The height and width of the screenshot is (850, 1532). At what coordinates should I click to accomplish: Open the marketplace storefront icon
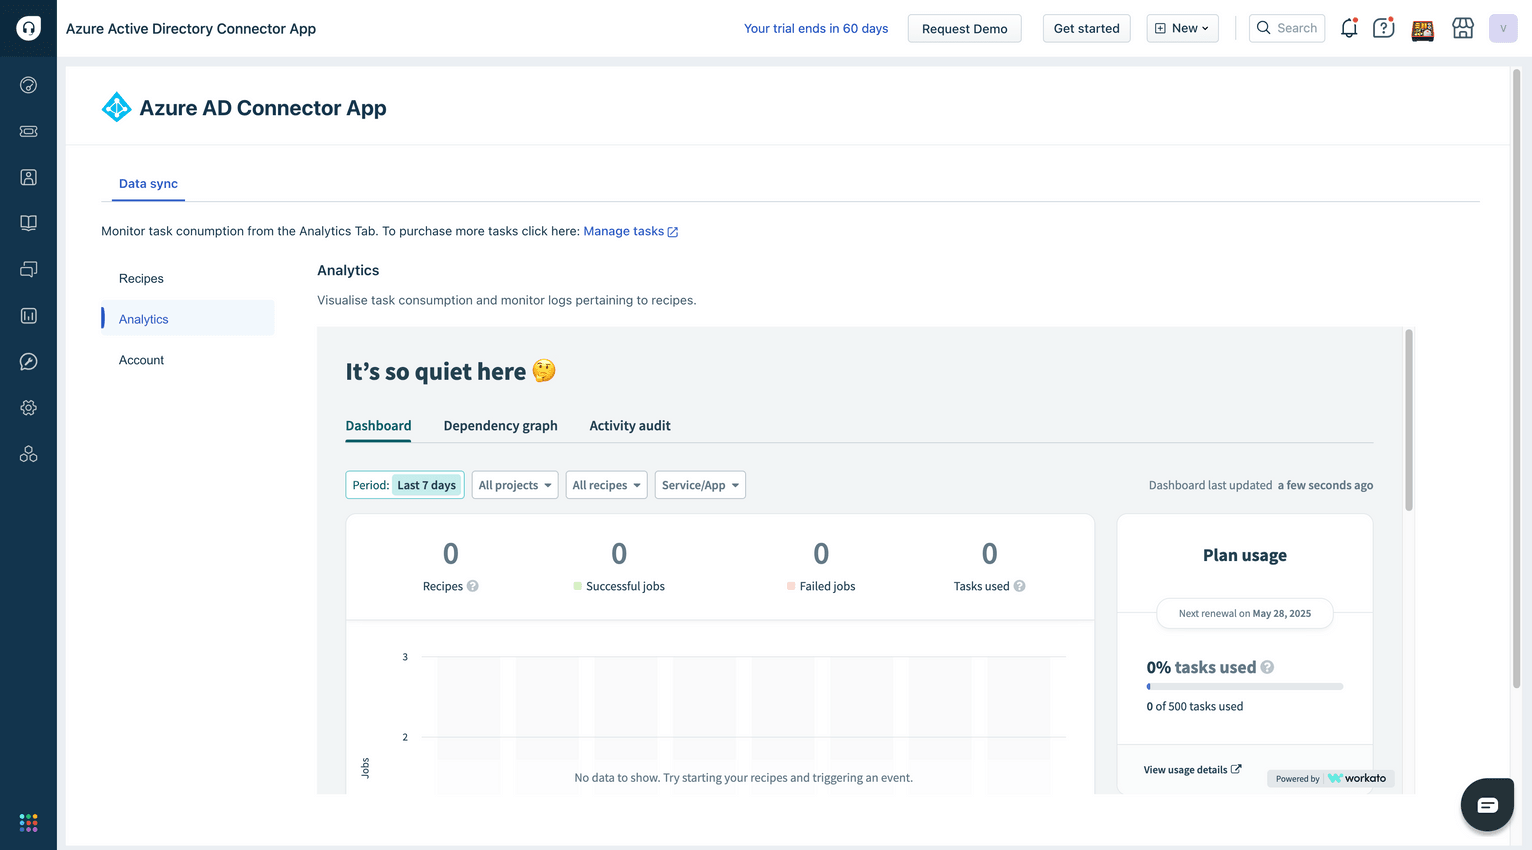click(x=1462, y=29)
